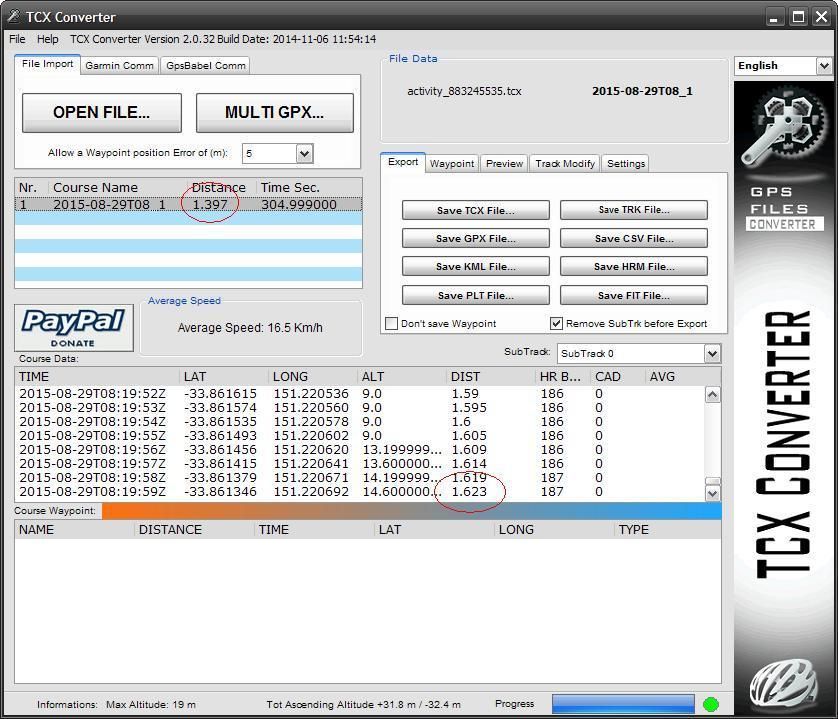Click Time Sec. value 304.999000
Screen dimensions: 838x719
click(299, 204)
